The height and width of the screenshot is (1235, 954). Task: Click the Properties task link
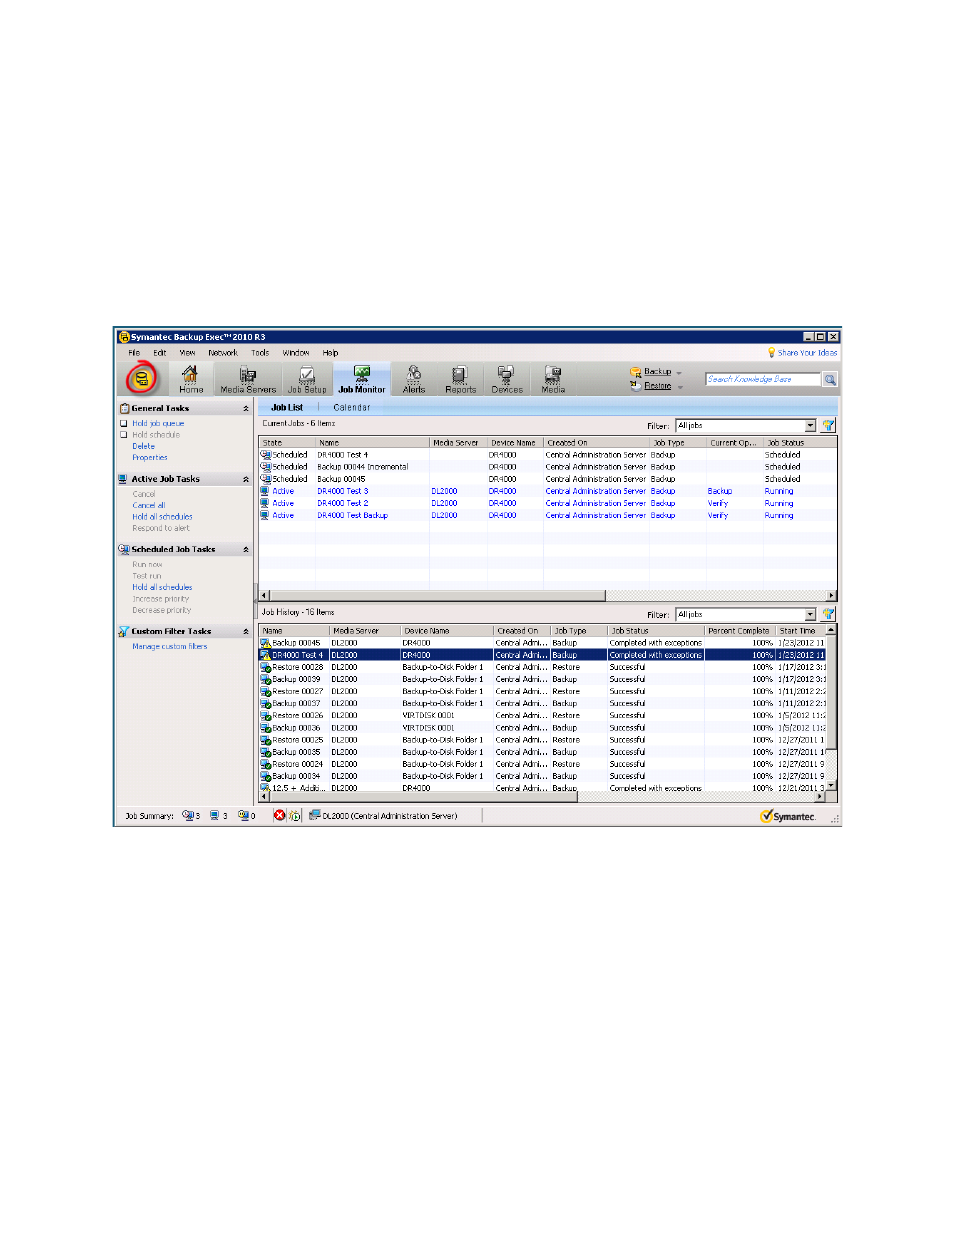(x=150, y=457)
